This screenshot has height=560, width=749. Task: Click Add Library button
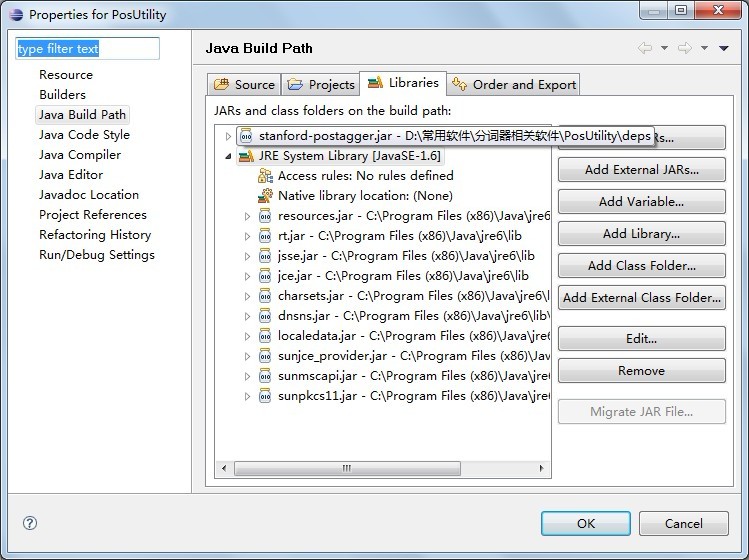click(x=642, y=234)
